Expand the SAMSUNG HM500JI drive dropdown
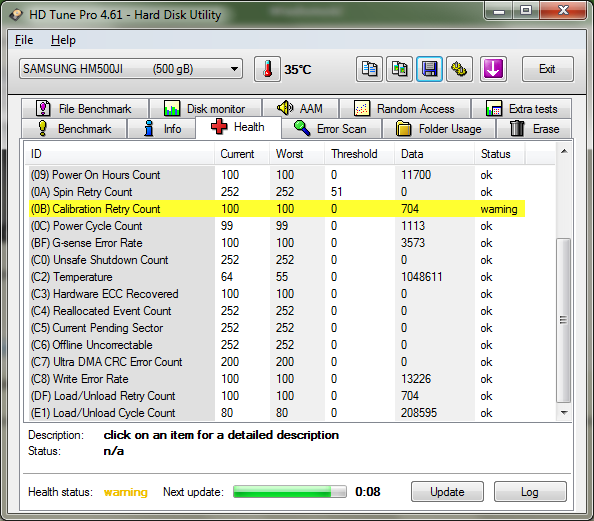This screenshot has width=594, height=521. pyautogui.click(x=131, y=69)
